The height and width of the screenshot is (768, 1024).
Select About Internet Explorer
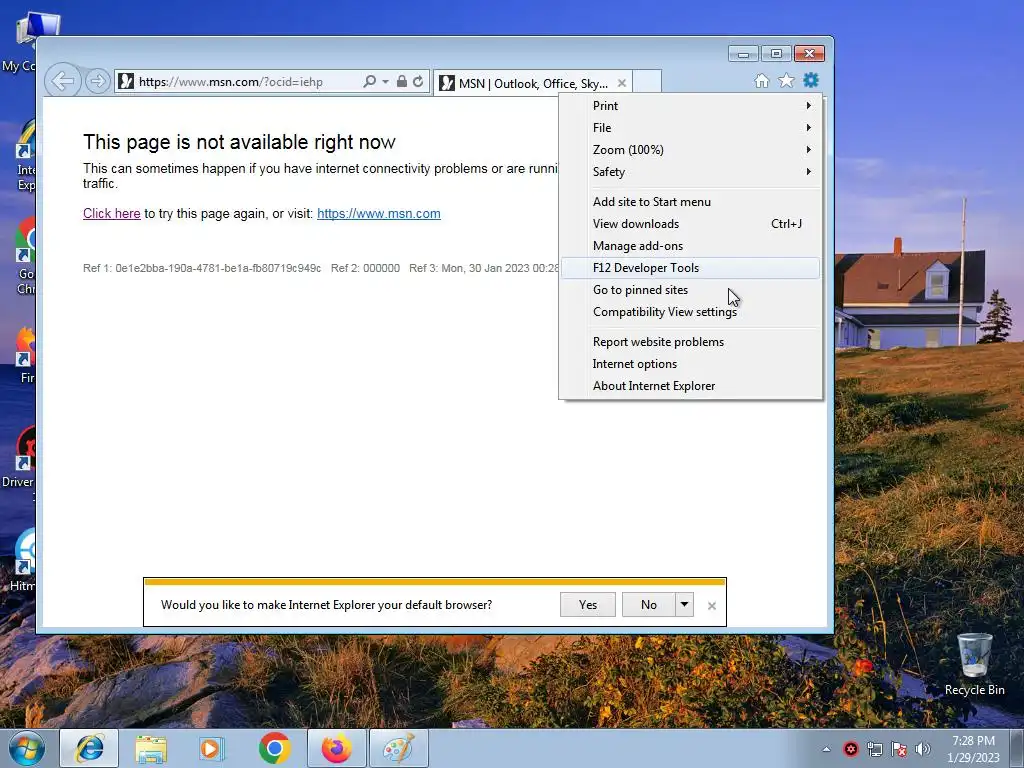(x=690, y=386)
